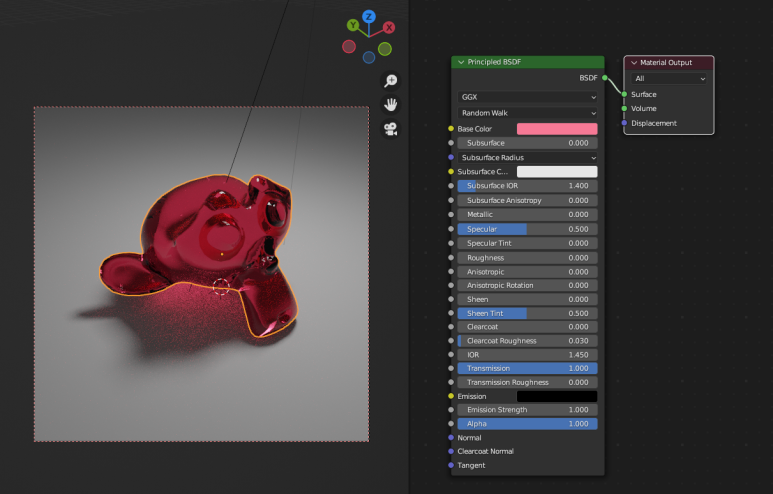Image resolution: width=773 pixels, height=494 pixels.
Task: Click the Tangent input socket
Action: [x=451, y=465]
